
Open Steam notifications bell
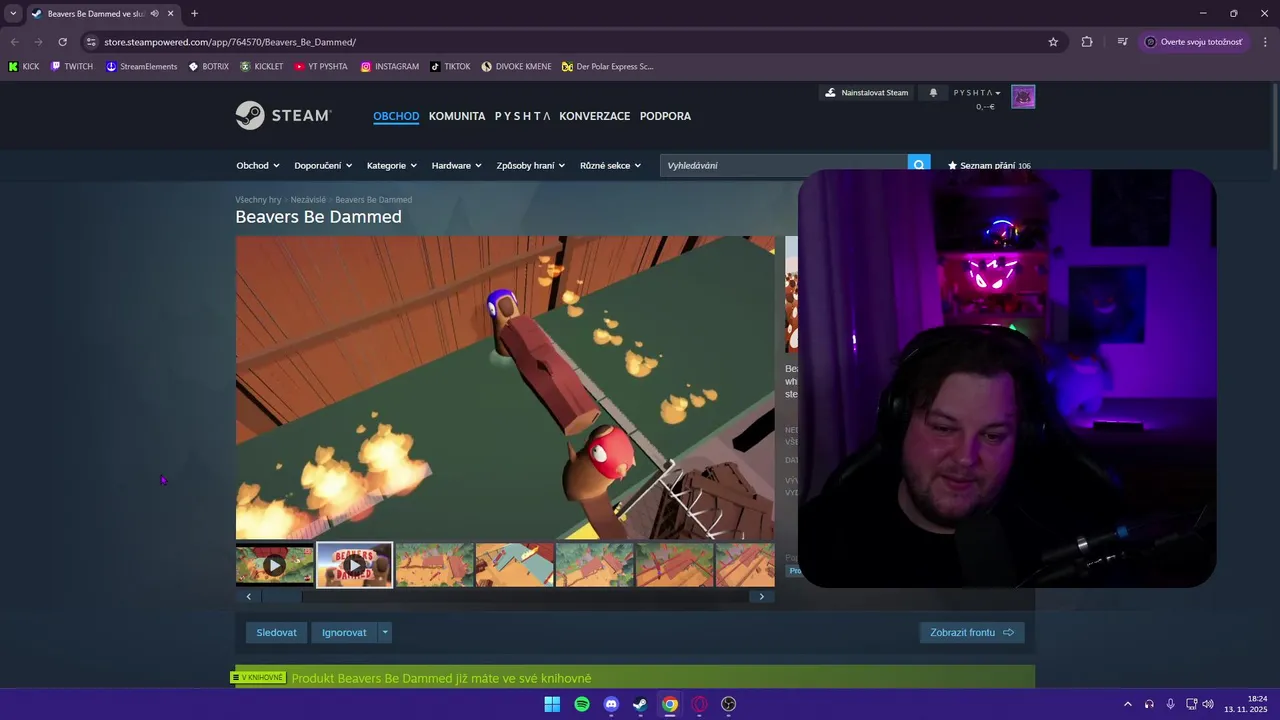click(x=933, y=93)
